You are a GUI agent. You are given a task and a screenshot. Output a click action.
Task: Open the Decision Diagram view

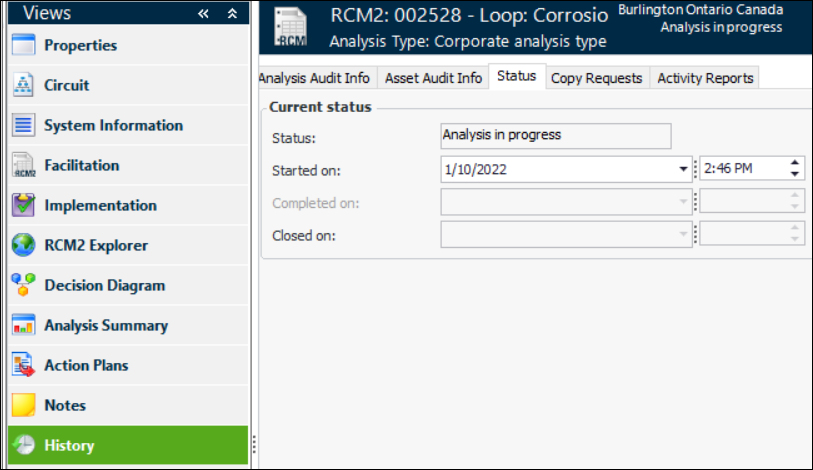coord(128,285)
